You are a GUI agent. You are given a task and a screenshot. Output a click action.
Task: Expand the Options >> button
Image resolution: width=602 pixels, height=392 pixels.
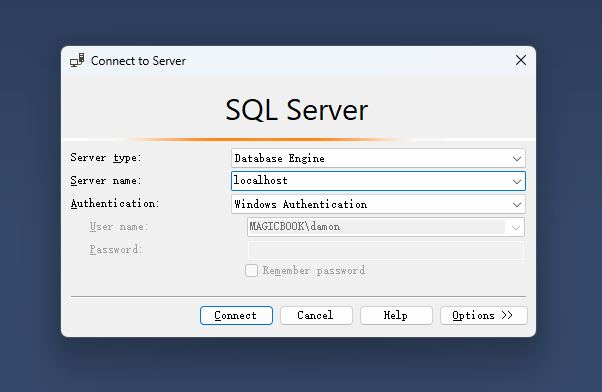coord(484,315)
